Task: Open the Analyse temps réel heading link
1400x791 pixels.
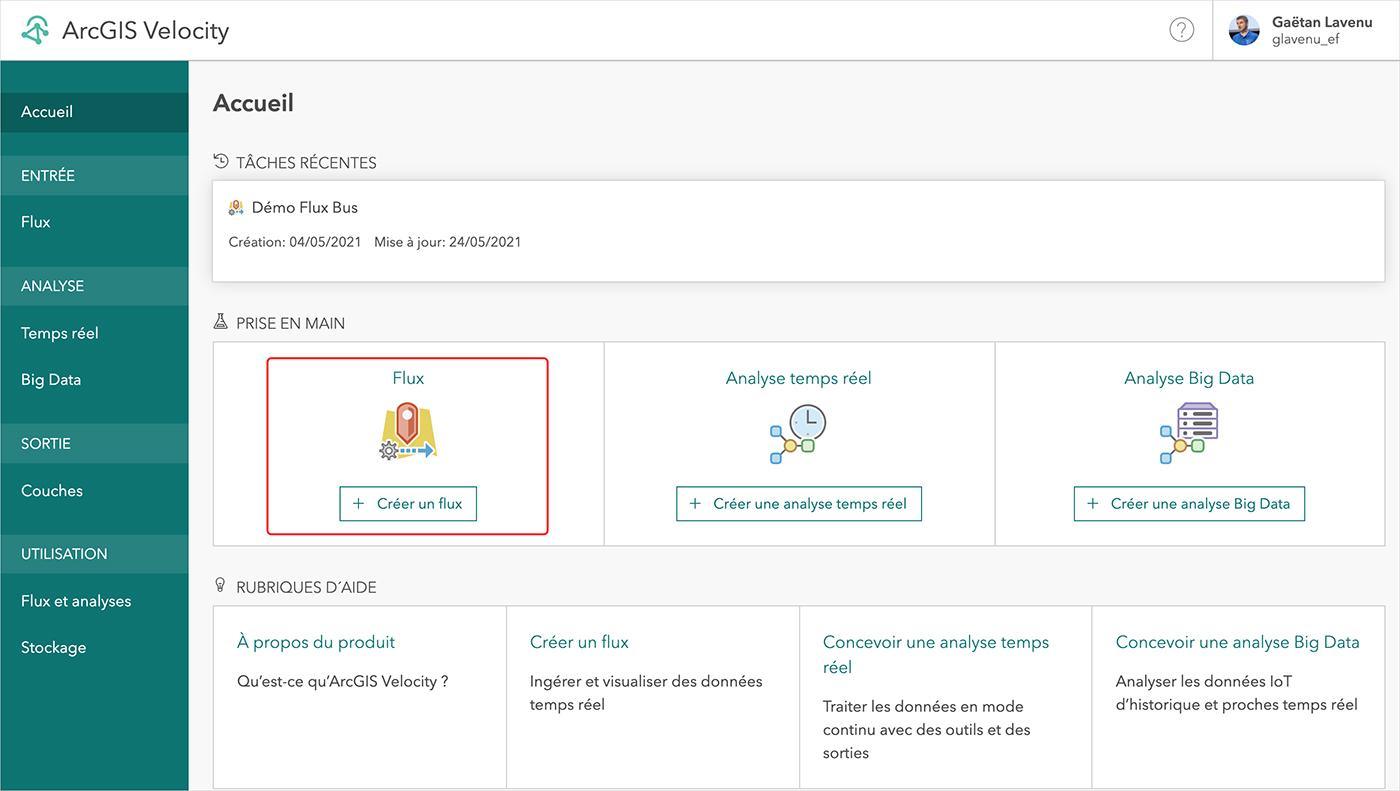Action: pyautogui.click(x=798, y=378)
